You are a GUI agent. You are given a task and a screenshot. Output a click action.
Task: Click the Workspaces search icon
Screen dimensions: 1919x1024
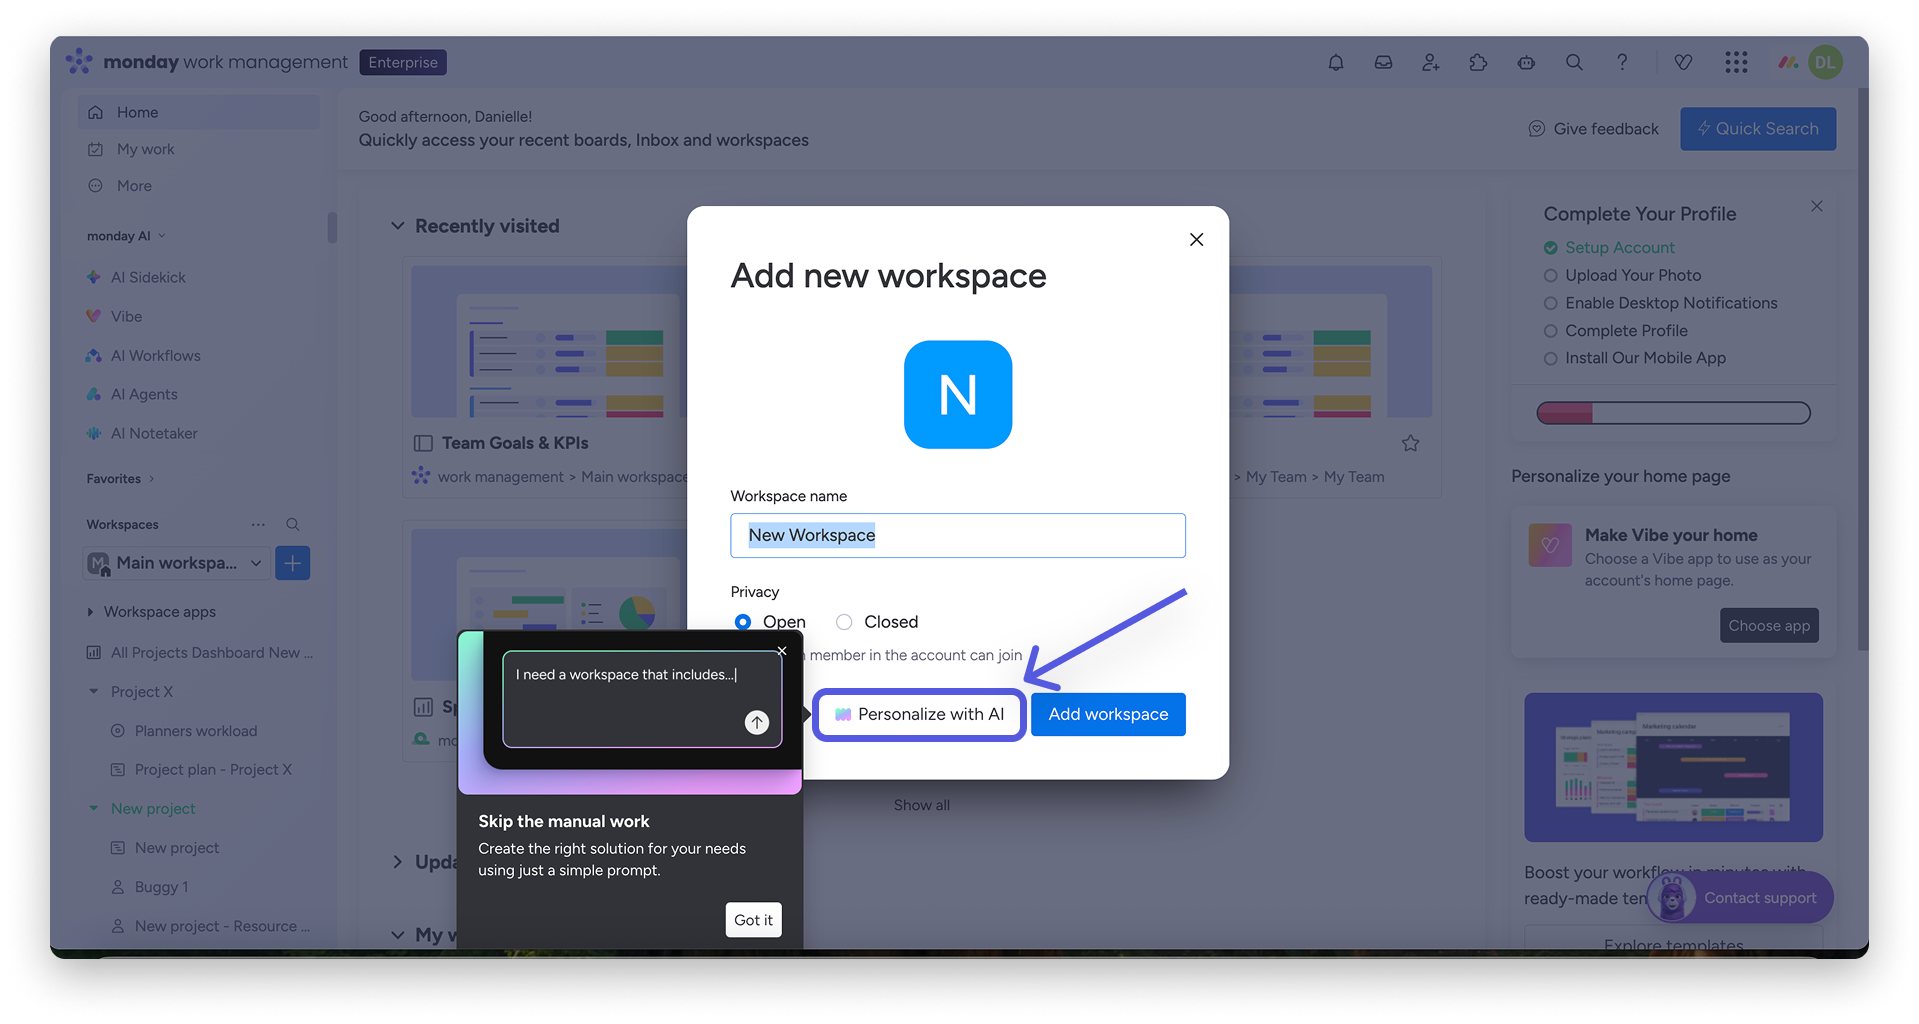(x=293, y=524)
